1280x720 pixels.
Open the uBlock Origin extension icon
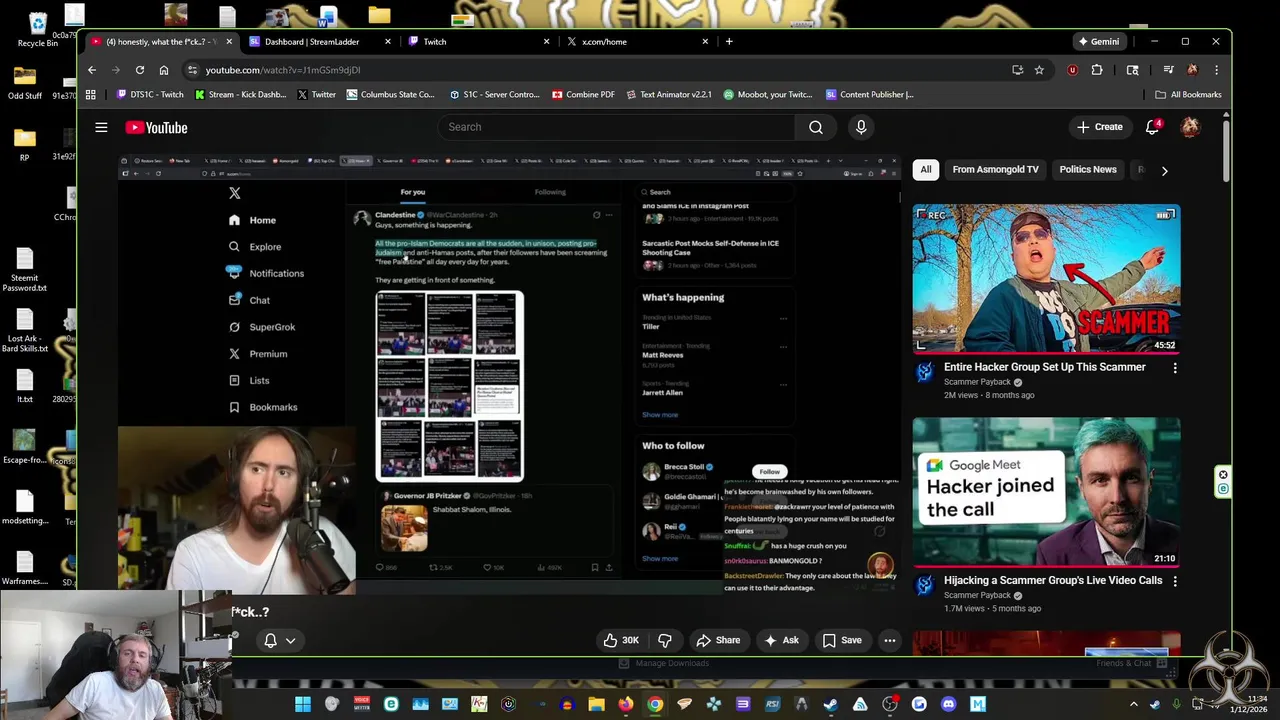tap(1073, 70)
